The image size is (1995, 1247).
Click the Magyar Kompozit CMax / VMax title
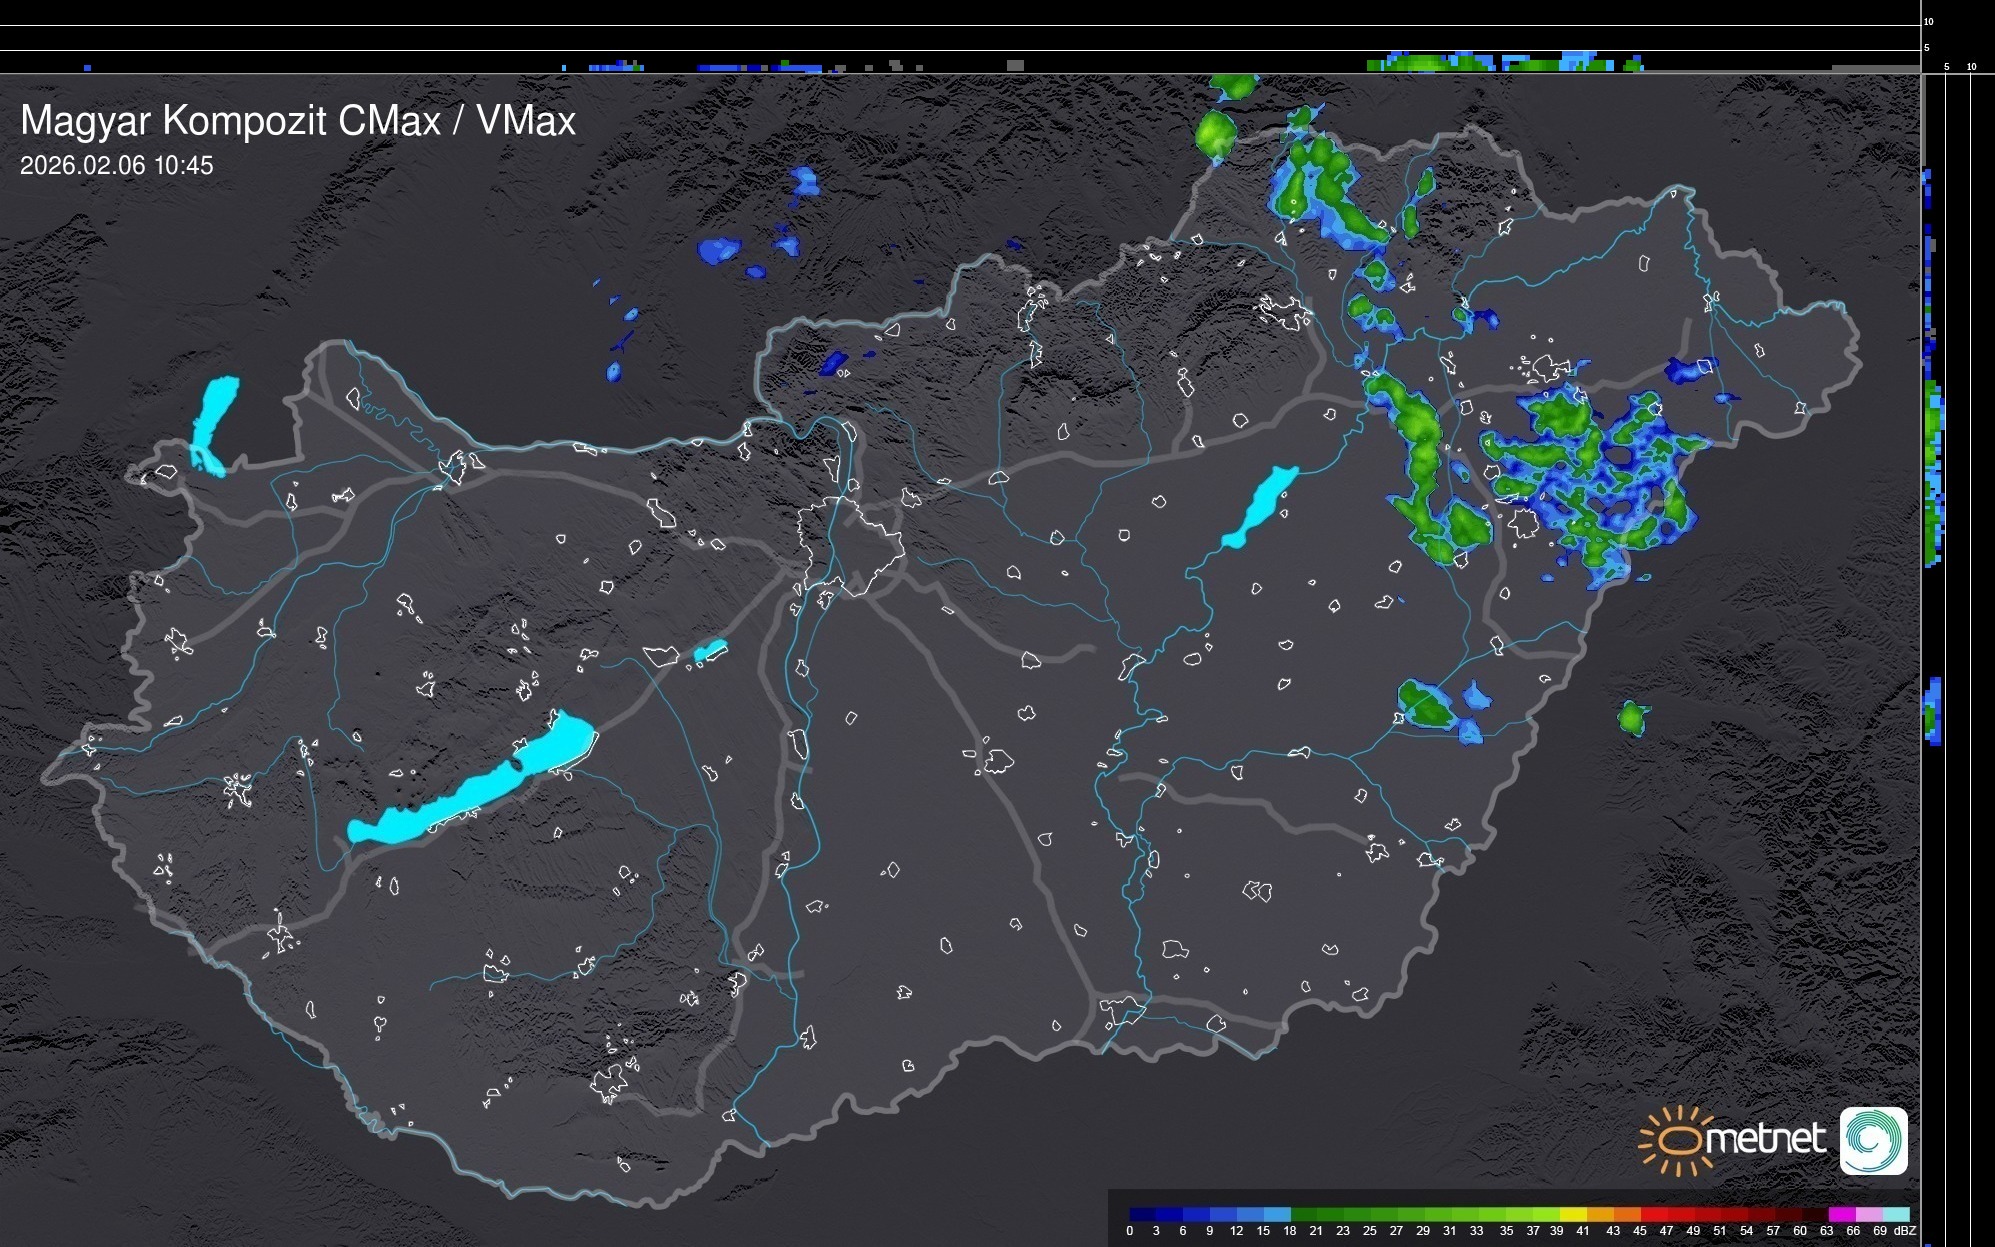(298, 120)
